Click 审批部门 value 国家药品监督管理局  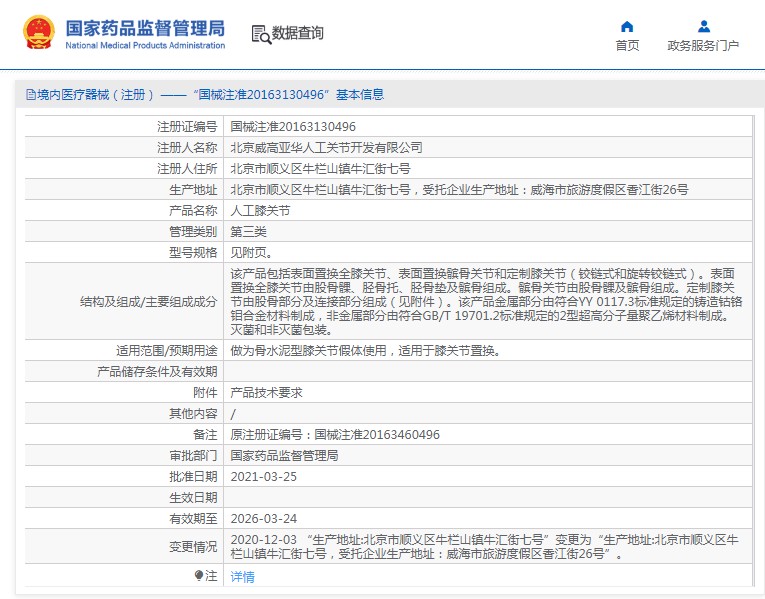(284, 456)
